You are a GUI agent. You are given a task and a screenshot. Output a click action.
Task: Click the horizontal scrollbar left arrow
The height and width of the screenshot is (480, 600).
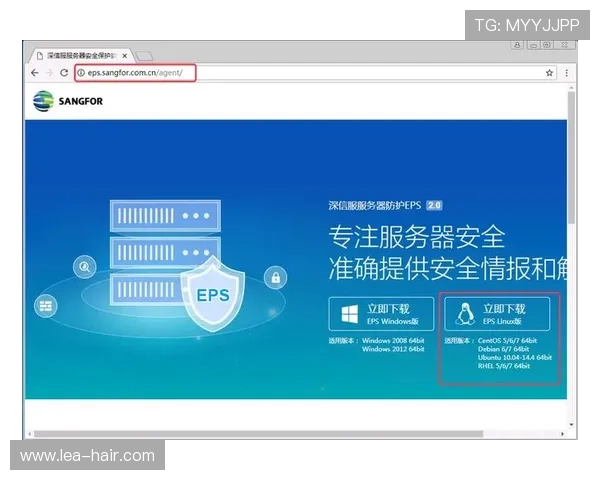pos(29,434)
